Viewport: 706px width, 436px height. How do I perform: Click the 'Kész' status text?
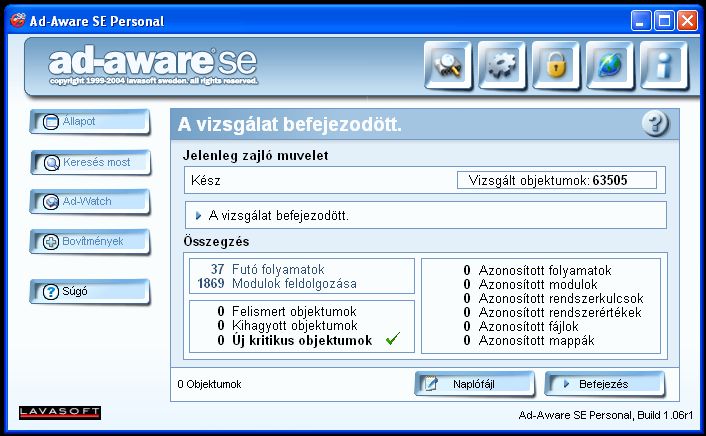click(x=206, y=181)
